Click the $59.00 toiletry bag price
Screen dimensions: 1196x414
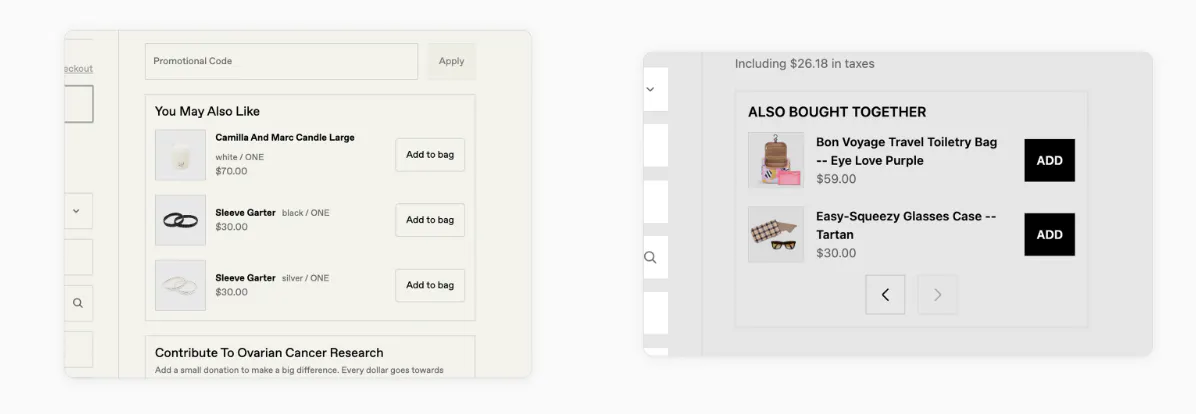(836, 179)
